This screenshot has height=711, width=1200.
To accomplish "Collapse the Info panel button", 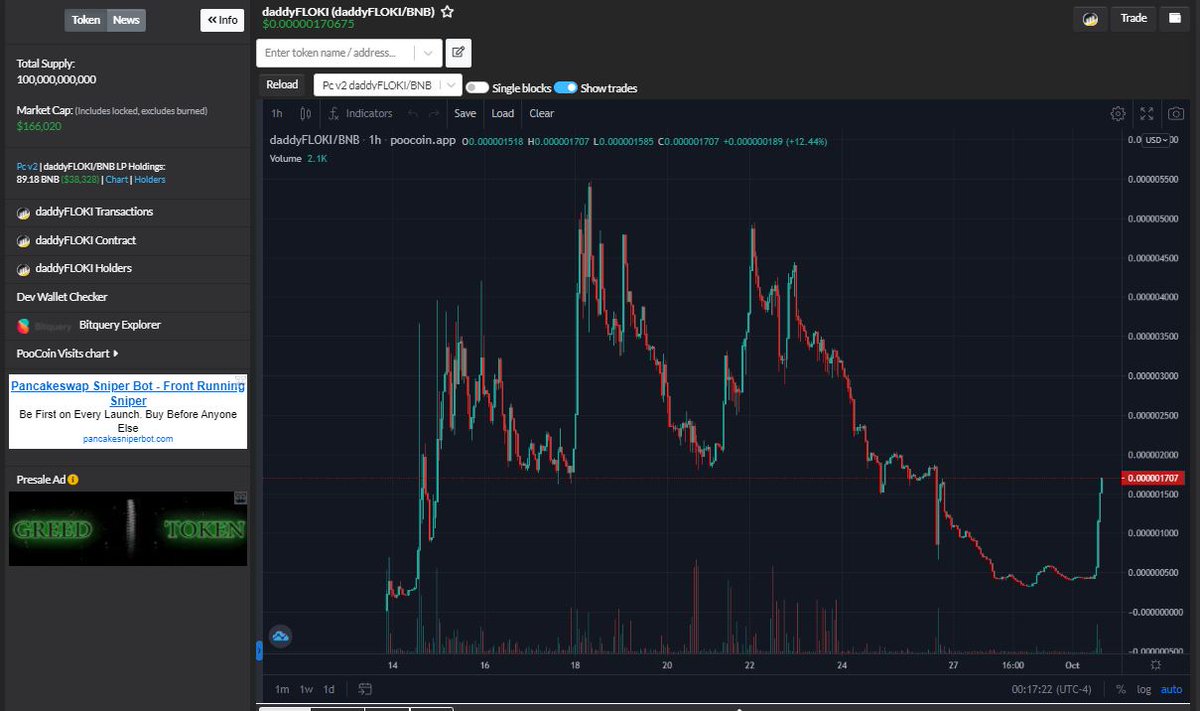I will [x=222, y=20].
